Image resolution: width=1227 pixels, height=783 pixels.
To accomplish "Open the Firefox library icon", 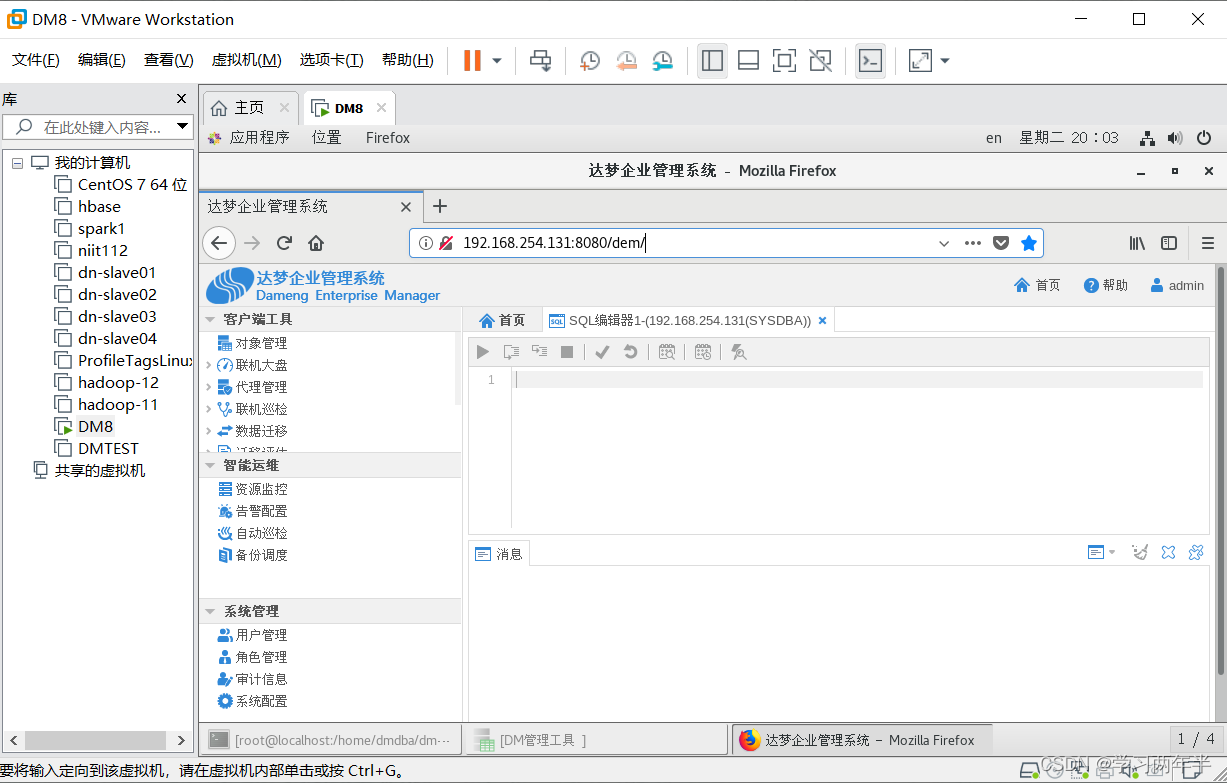I will tap(1137, 243).
